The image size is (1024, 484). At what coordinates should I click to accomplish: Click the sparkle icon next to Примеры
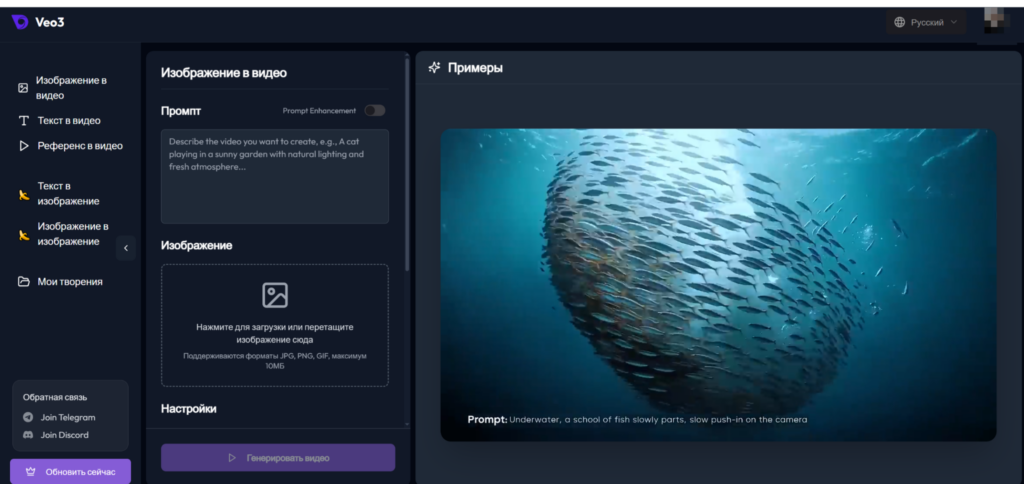coord(434,68)
